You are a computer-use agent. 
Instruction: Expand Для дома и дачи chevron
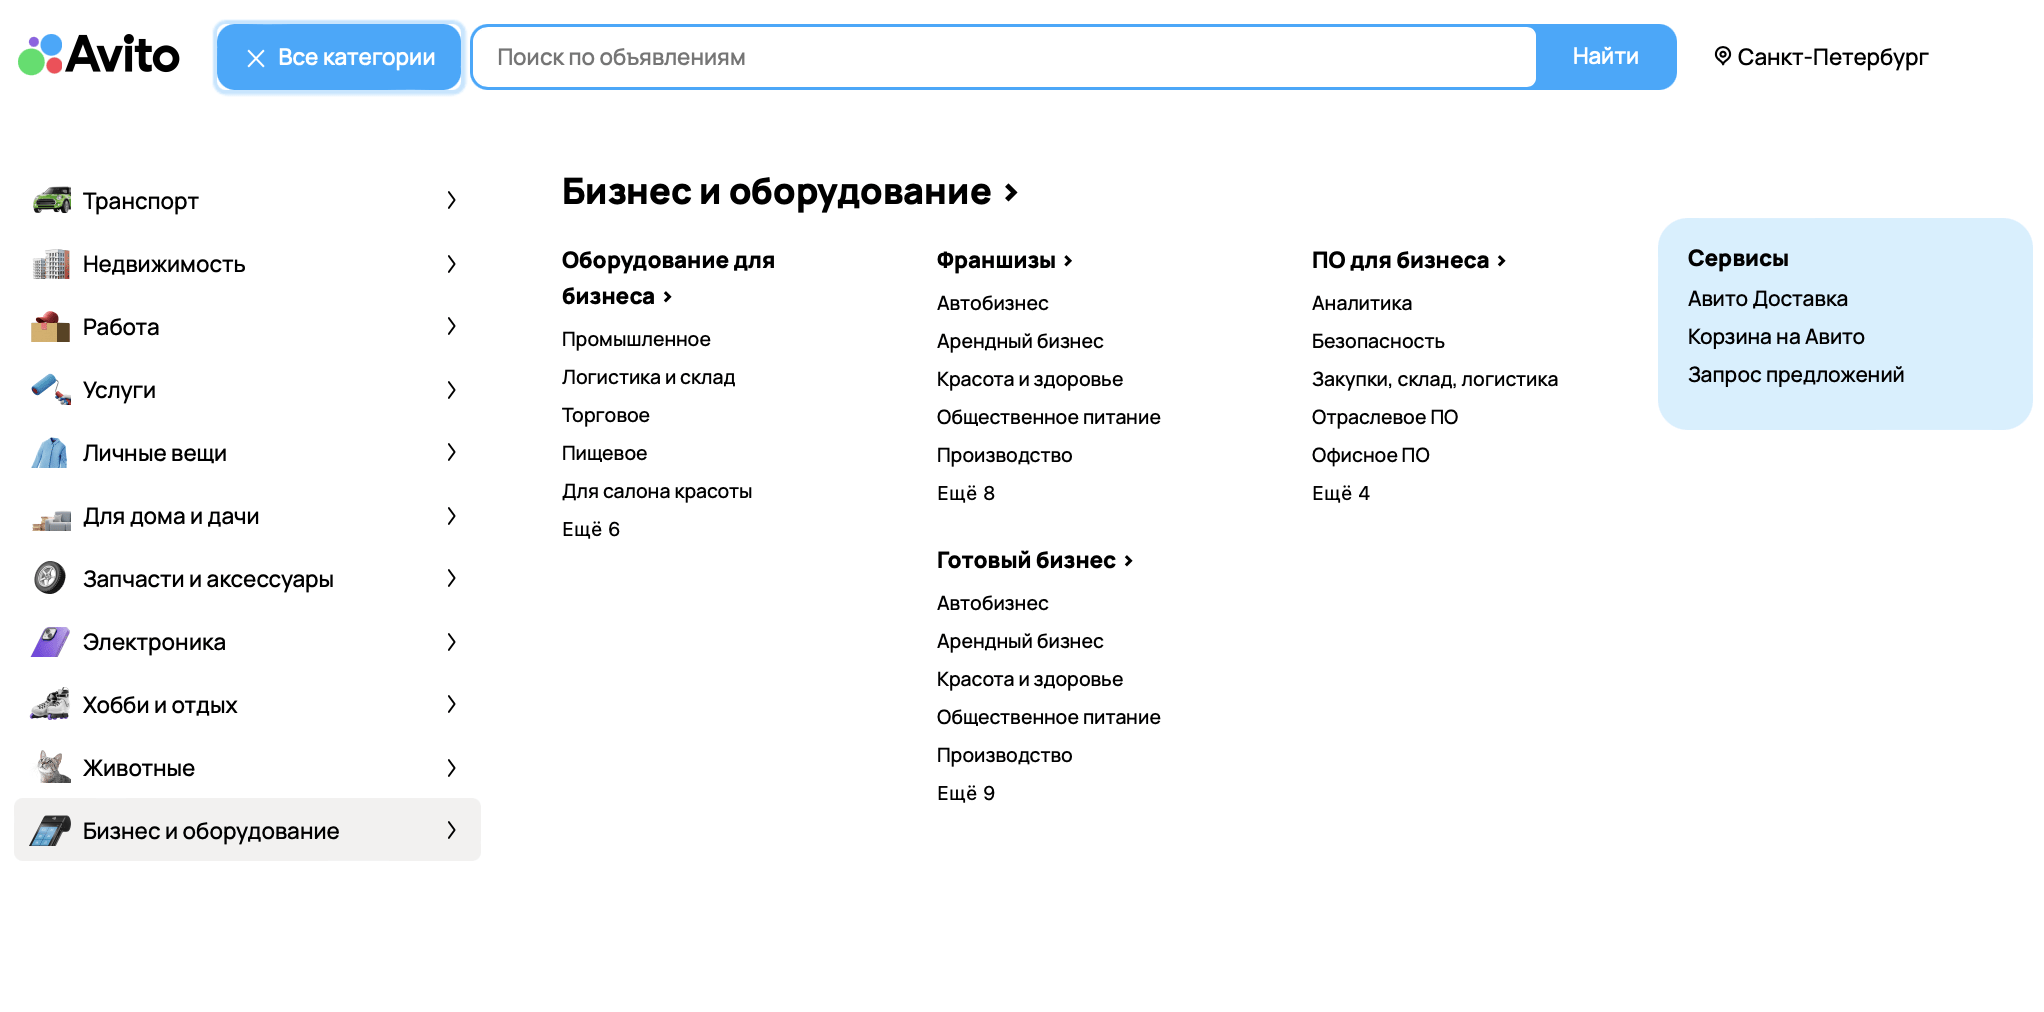[452, 516]
